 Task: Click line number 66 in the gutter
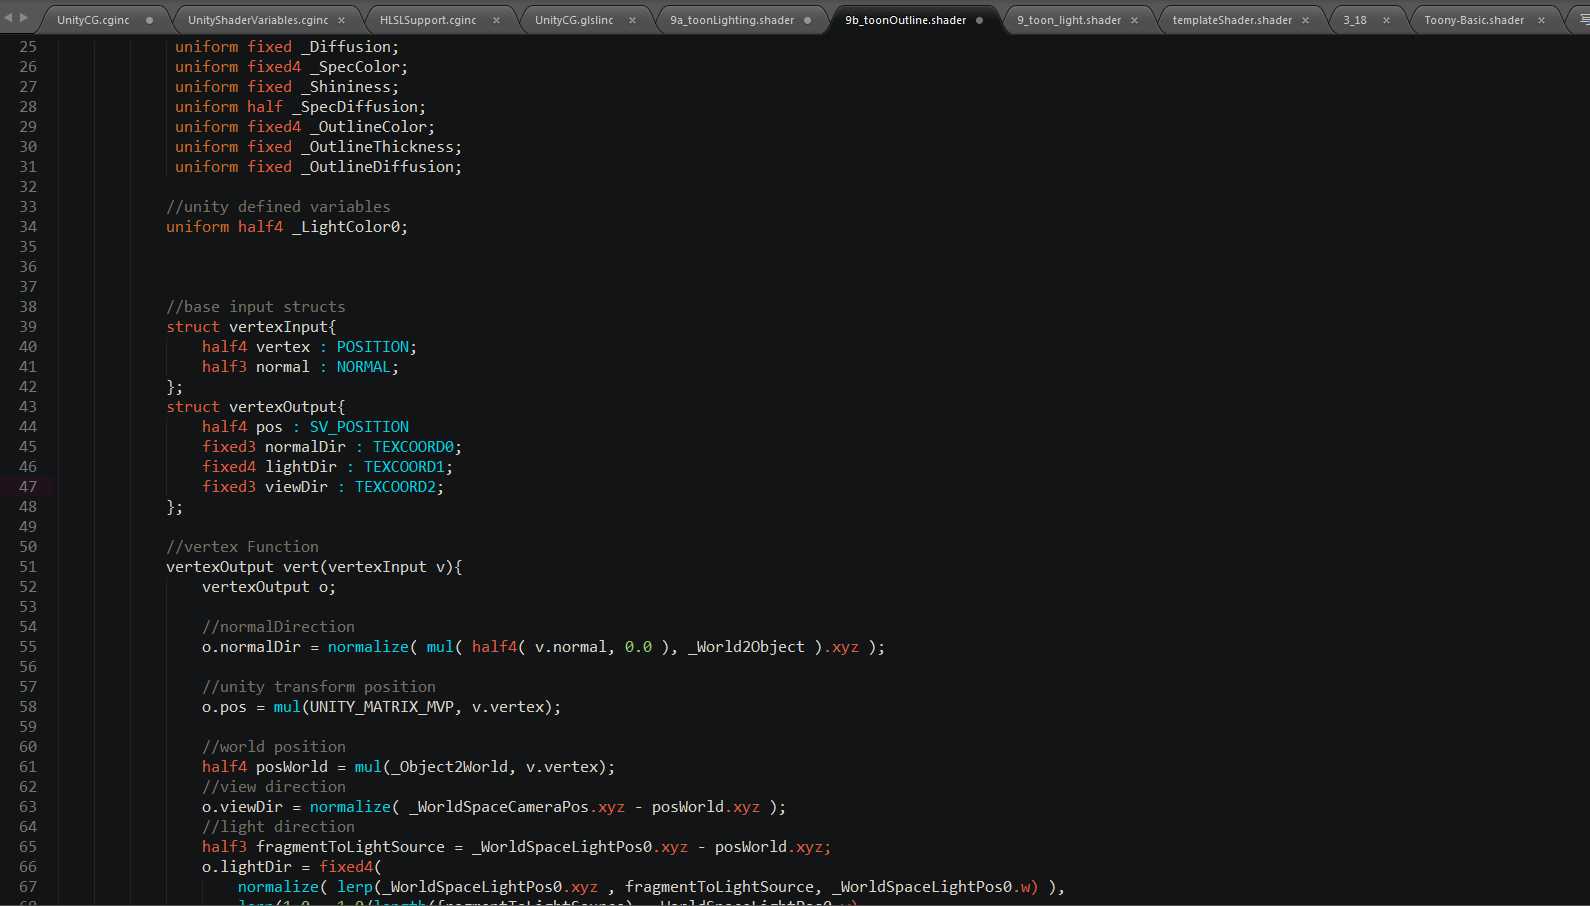[x=28, y=867]
